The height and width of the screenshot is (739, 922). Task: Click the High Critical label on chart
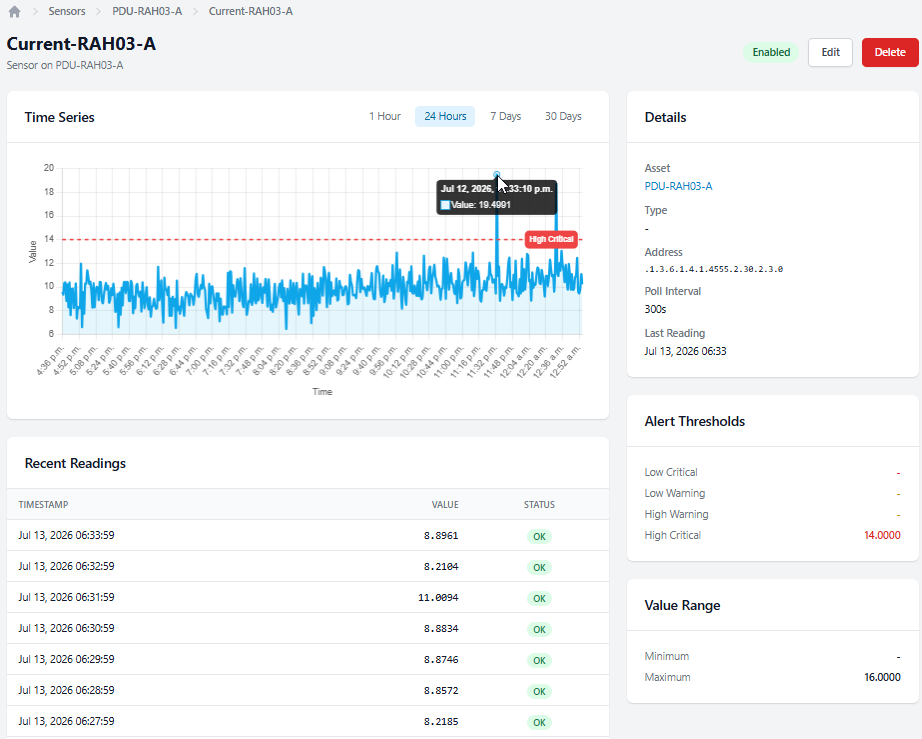[551, 239]
